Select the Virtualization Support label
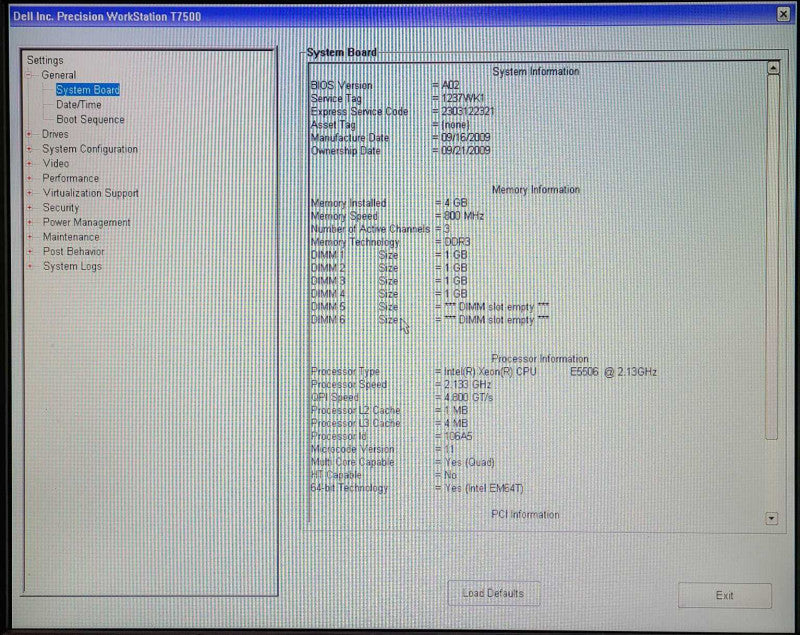800x635 pixels. click(x=90, y=193)
